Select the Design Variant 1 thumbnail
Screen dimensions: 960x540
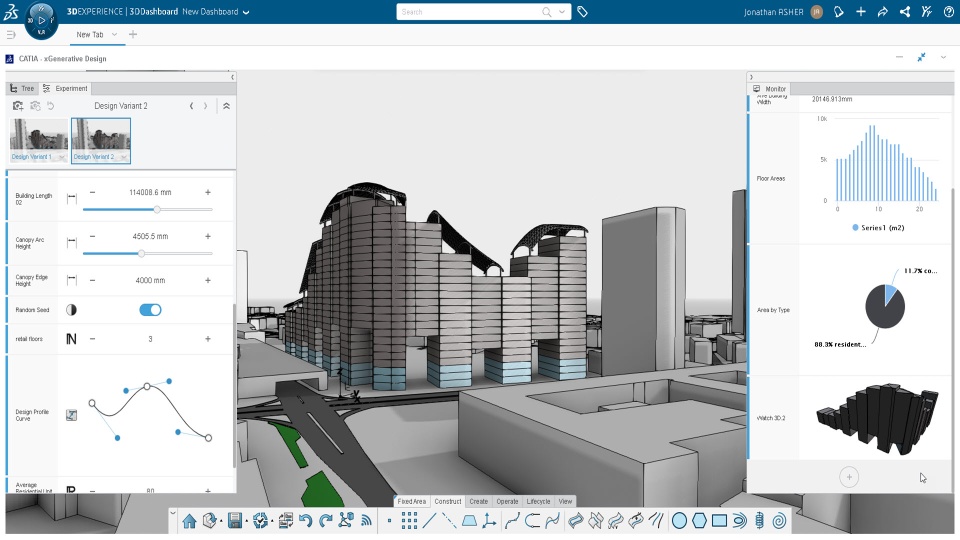39,140
